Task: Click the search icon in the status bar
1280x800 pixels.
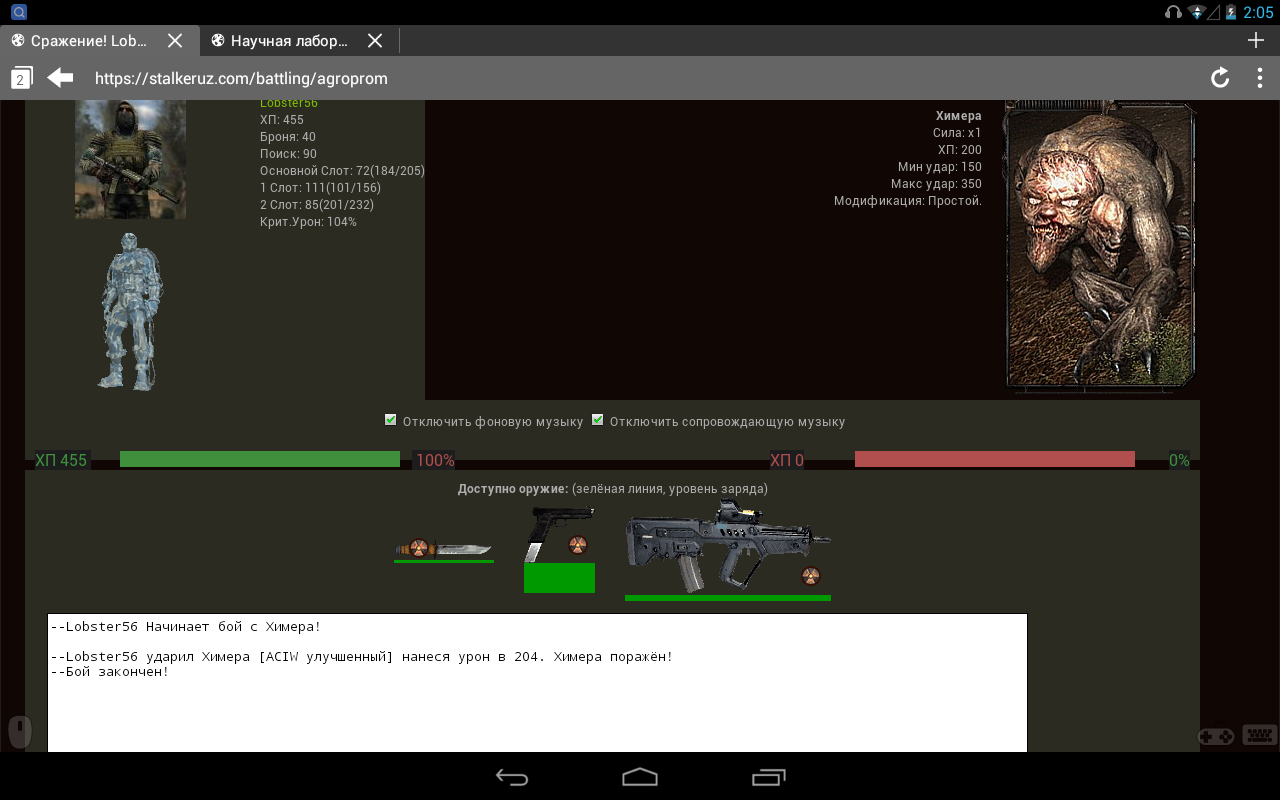Action: (x=18, y=13)
